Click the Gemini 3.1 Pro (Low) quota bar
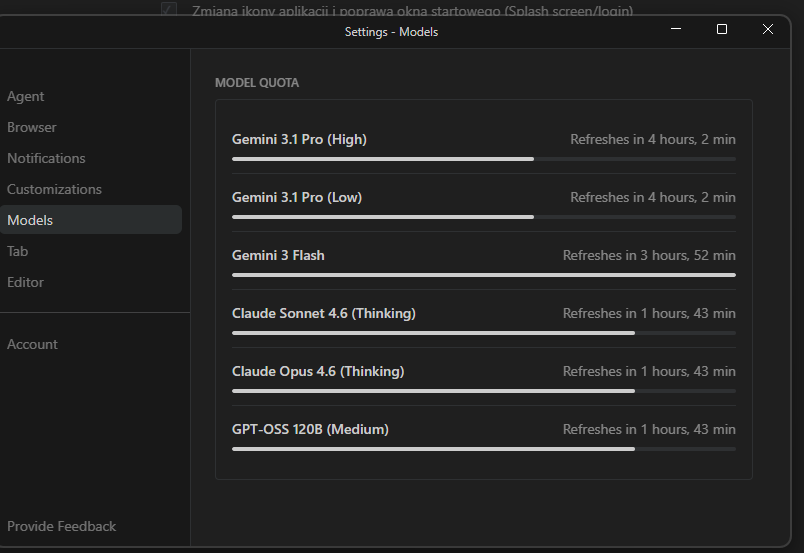The height and width of the screenshot is (553, 804). (x=484, y=217)
